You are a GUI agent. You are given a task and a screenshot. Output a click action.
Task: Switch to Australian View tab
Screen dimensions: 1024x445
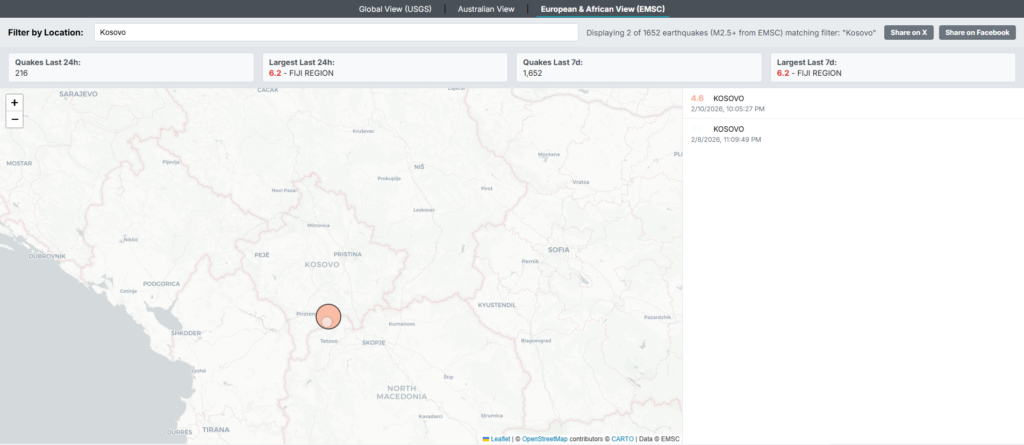(x=485, y=9)
